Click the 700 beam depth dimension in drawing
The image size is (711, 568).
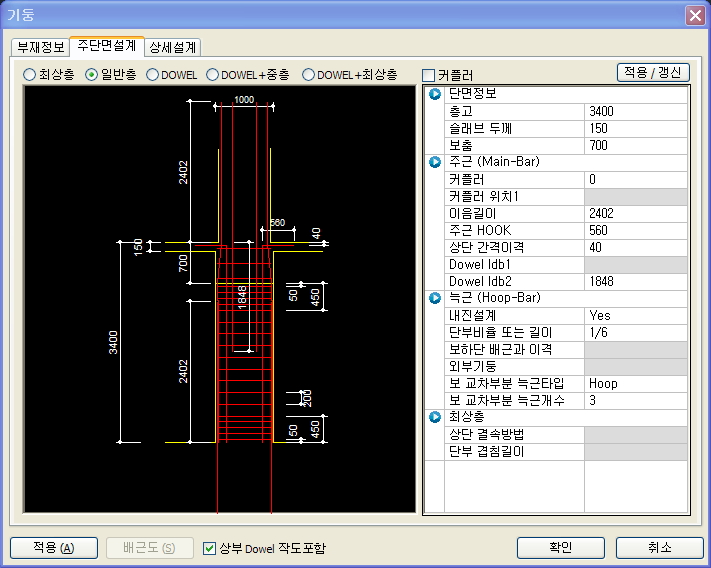(183, 263)
